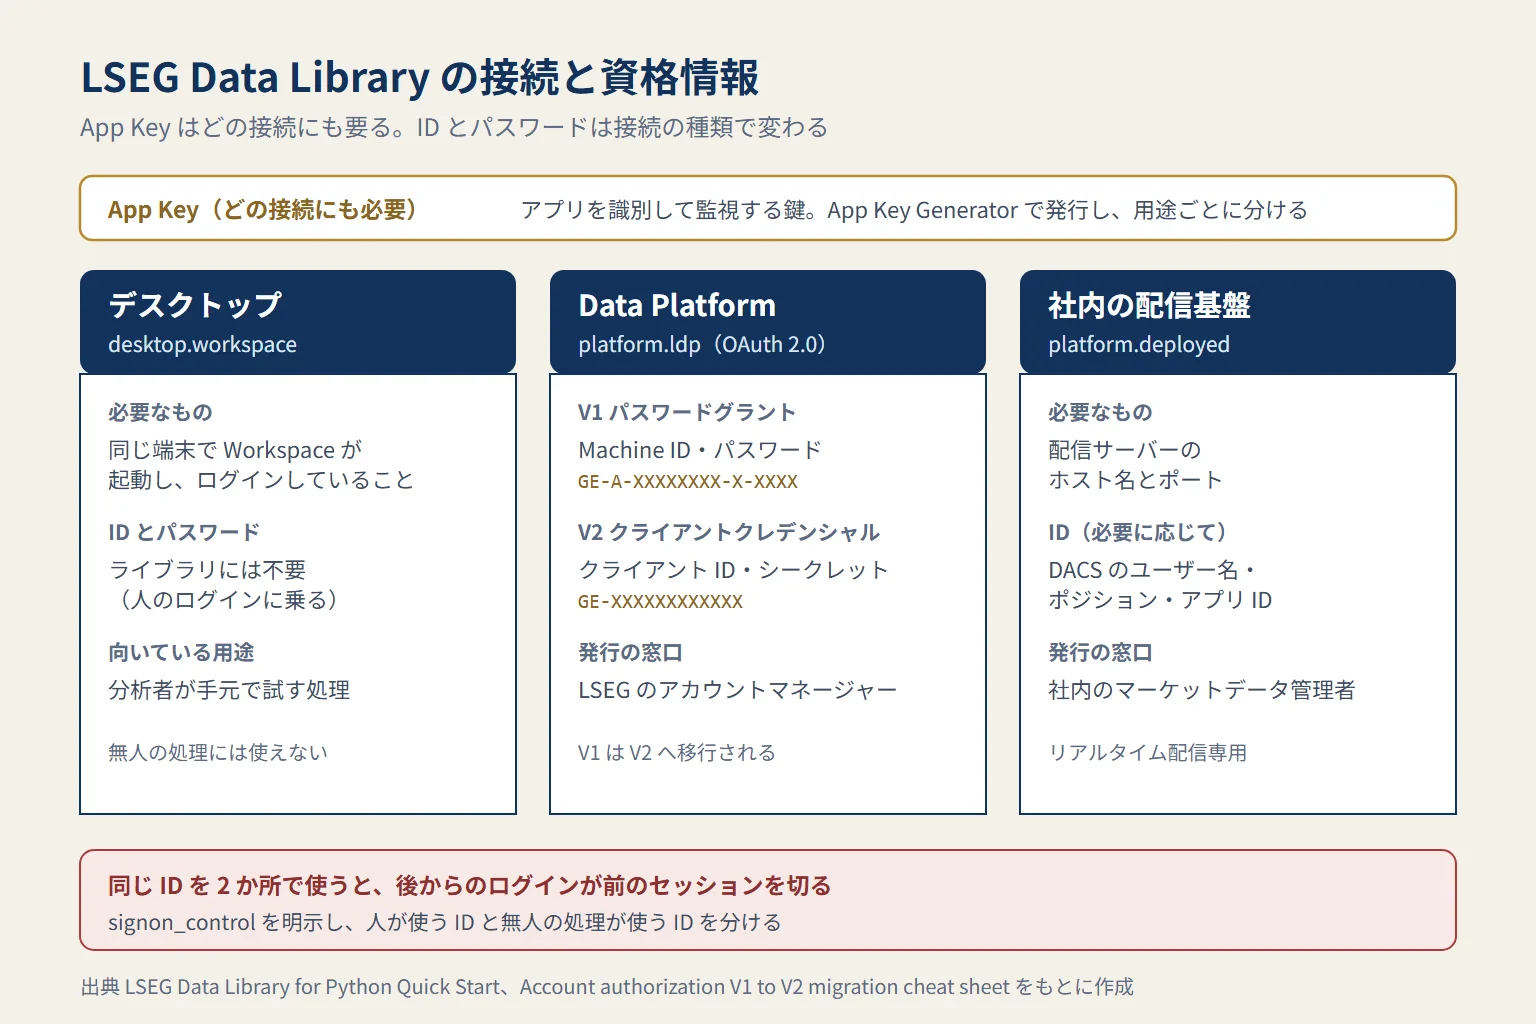Click 'platform.ldp（OAuth 2.0）' text
1536x1024 pixels.
(x=702, y=345)
